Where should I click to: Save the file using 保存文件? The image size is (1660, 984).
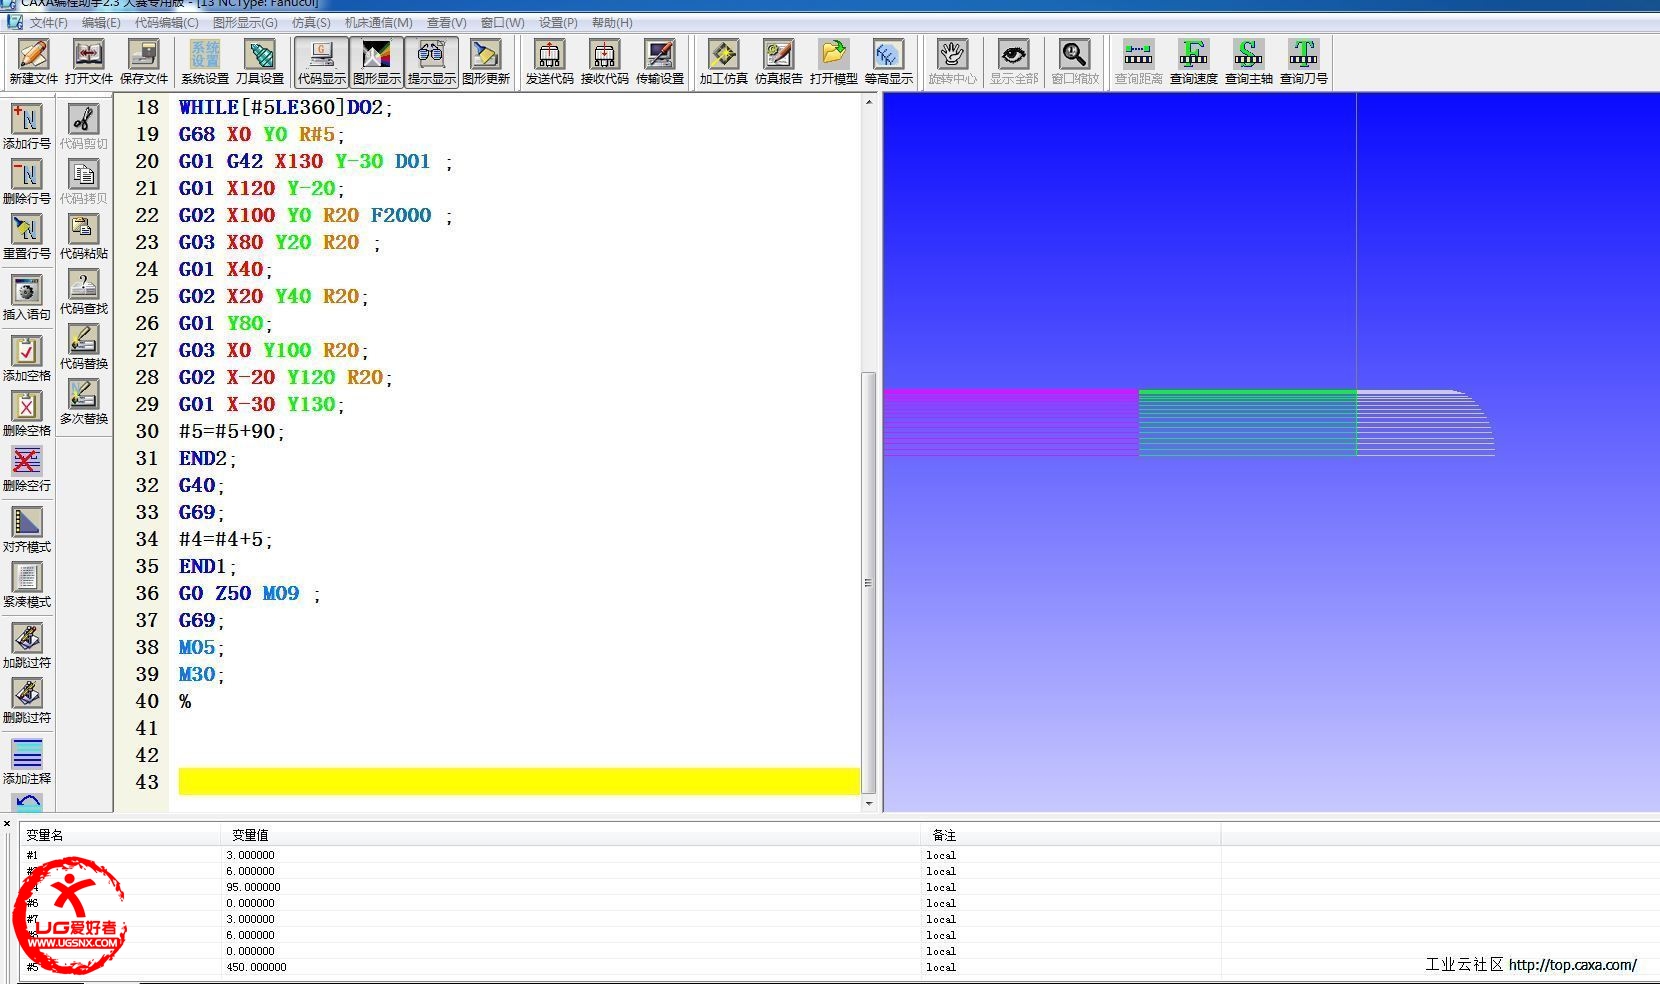click(144, 62)
